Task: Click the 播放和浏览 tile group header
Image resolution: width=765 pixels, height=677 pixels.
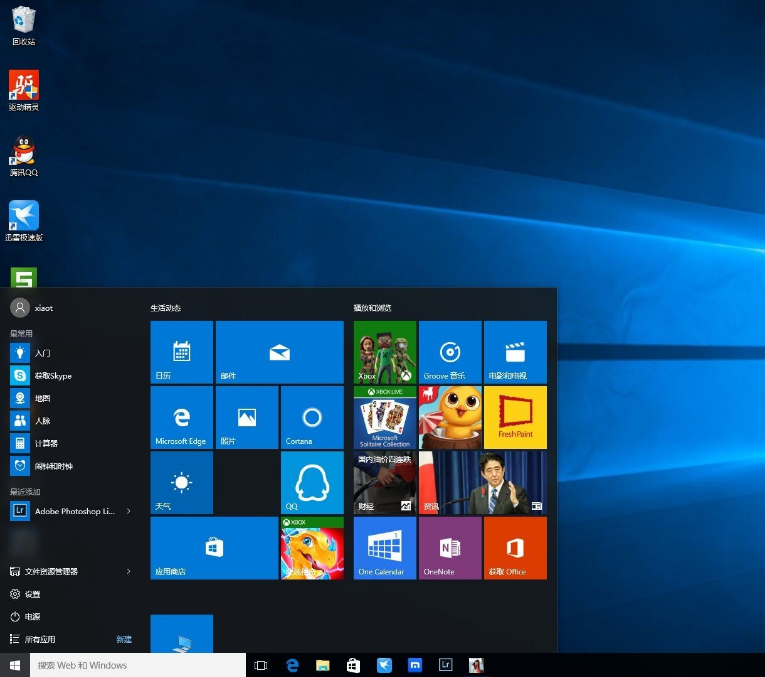Action: coord(372,308)
